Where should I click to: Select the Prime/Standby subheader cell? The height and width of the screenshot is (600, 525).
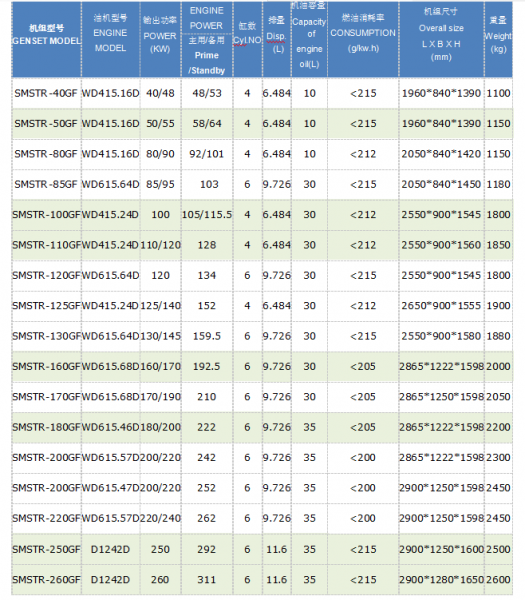(207, 56)
